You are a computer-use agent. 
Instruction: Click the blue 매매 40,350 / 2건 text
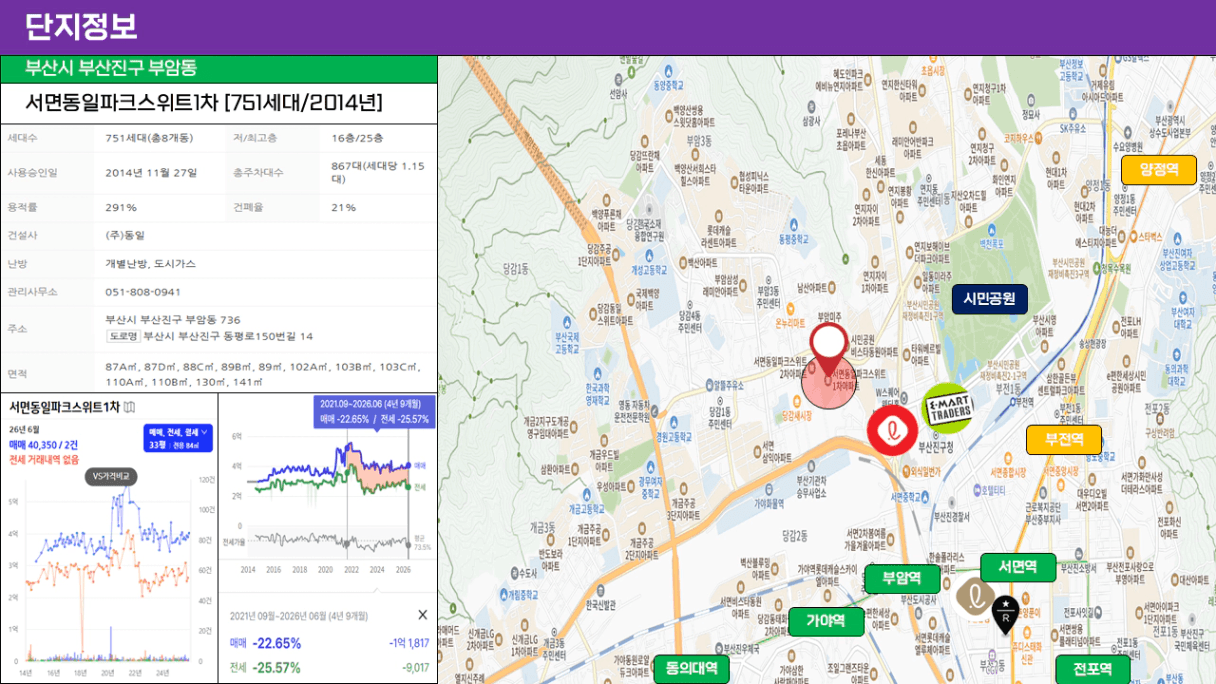[x=44, y=444]
